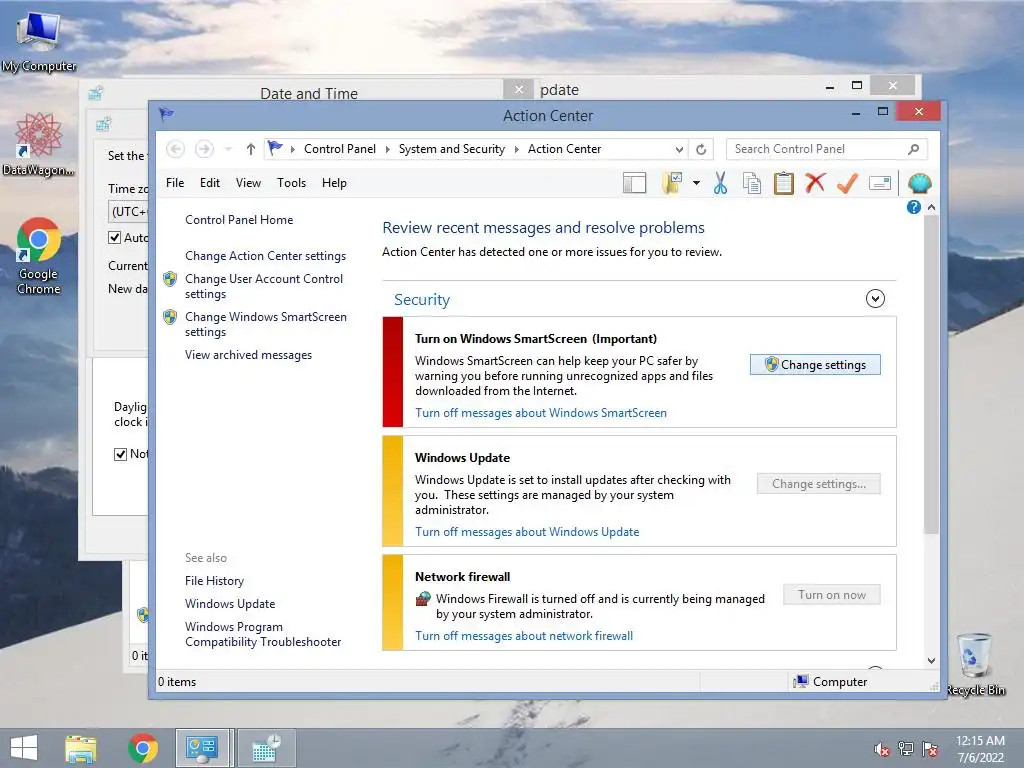The image size is (1024, 768).
Task: Select the Google Chrome desktop shortcut
Action: point(39,256)
